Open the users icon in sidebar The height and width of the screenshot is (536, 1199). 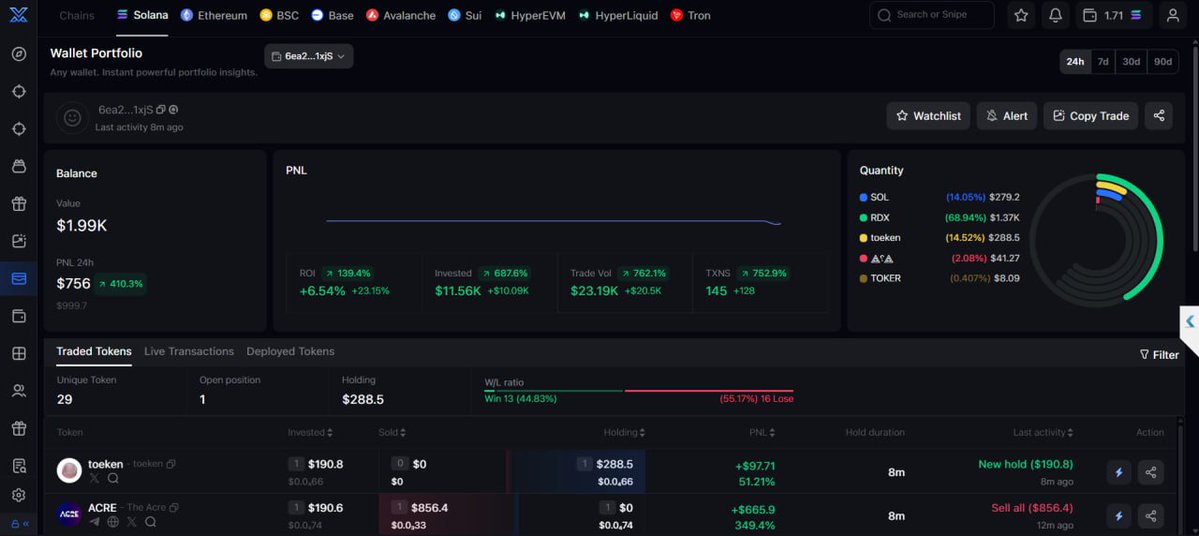tap(19, 391)
